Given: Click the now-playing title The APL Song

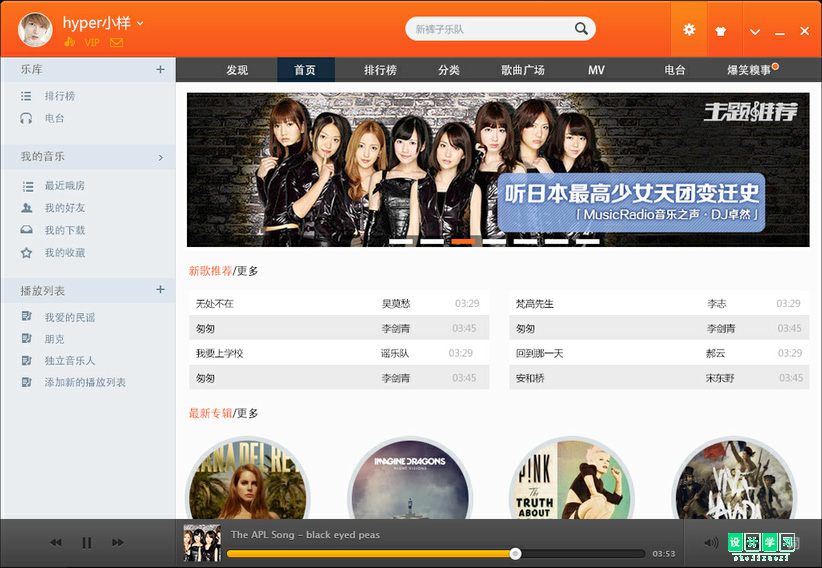Looking at the screenshot, I should point(305,535).
